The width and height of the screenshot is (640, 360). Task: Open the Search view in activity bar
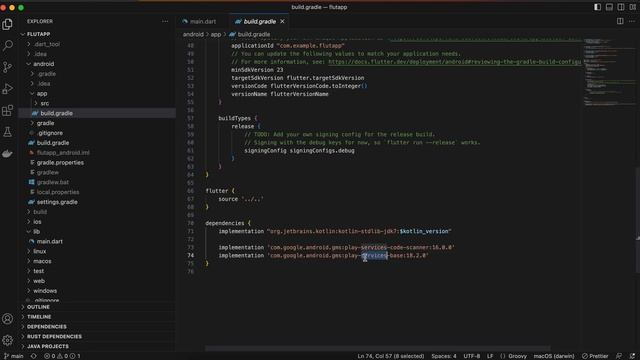coord(7,46)
